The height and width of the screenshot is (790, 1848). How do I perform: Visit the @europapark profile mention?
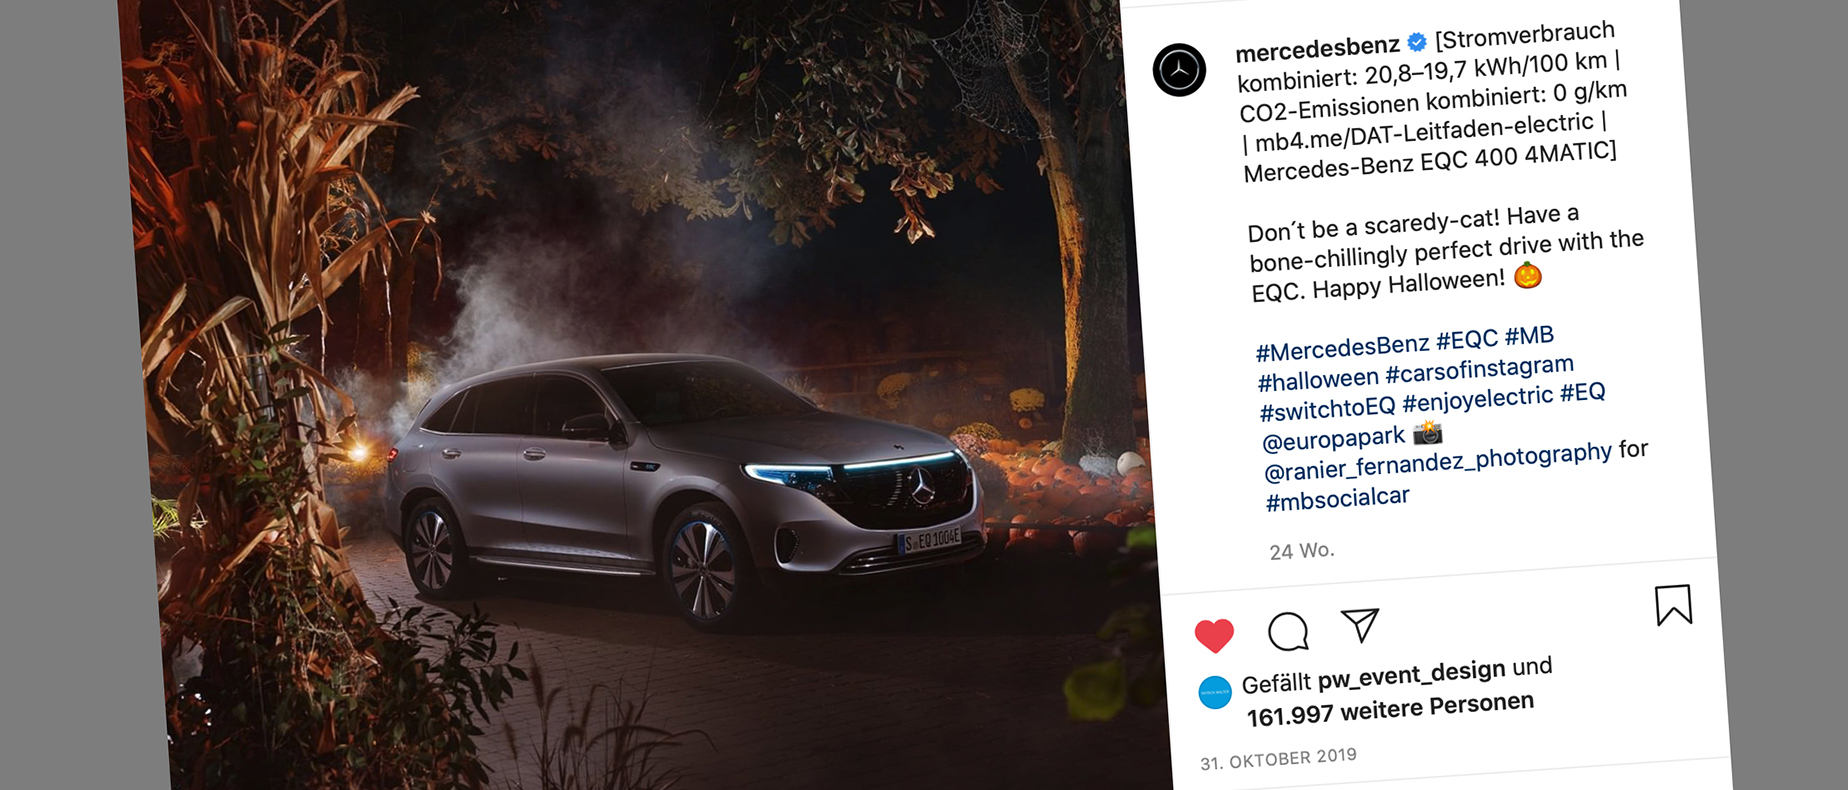1334,439
